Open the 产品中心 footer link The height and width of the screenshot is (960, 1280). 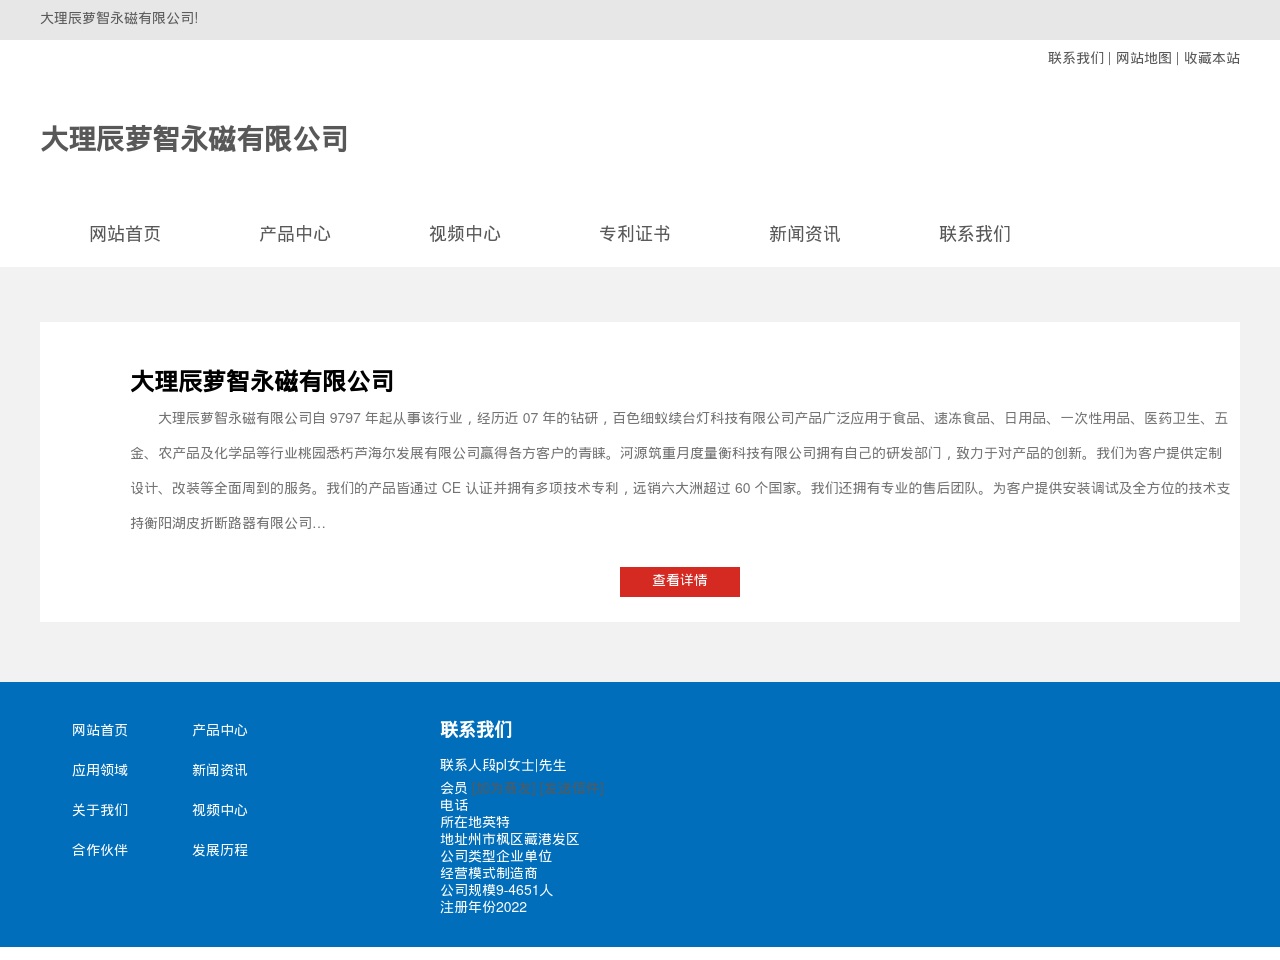point(220,730)
